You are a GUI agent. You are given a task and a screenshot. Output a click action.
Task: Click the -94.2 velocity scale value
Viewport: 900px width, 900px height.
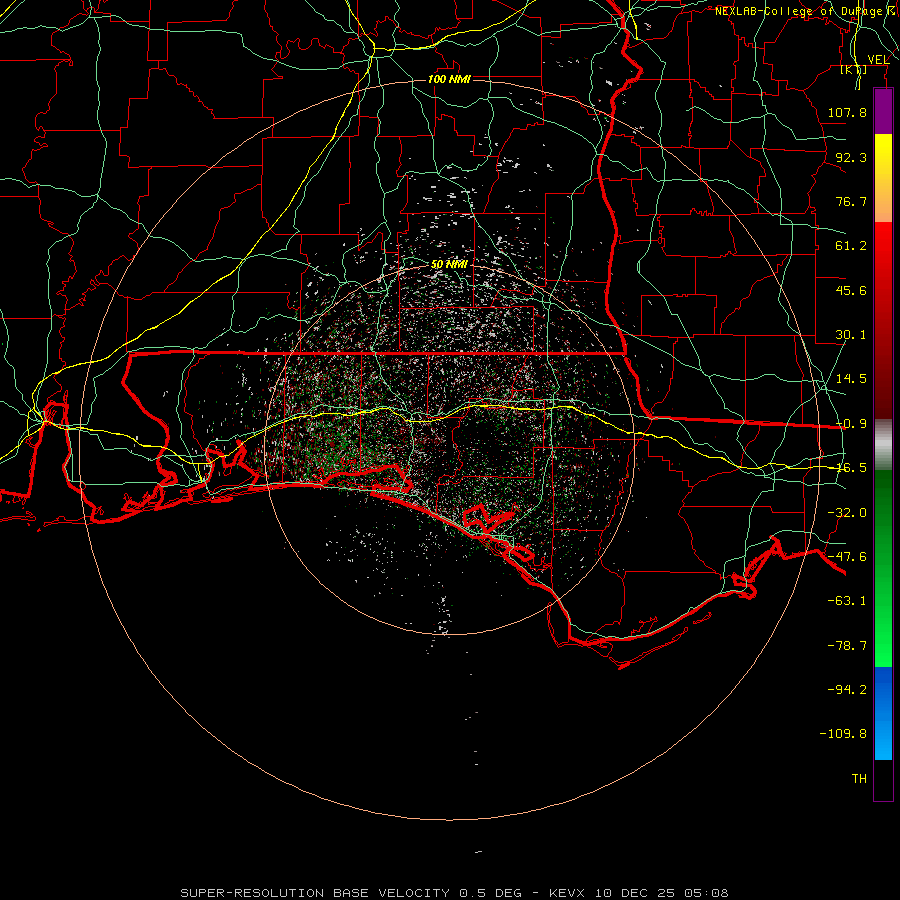tap(847, 690)
